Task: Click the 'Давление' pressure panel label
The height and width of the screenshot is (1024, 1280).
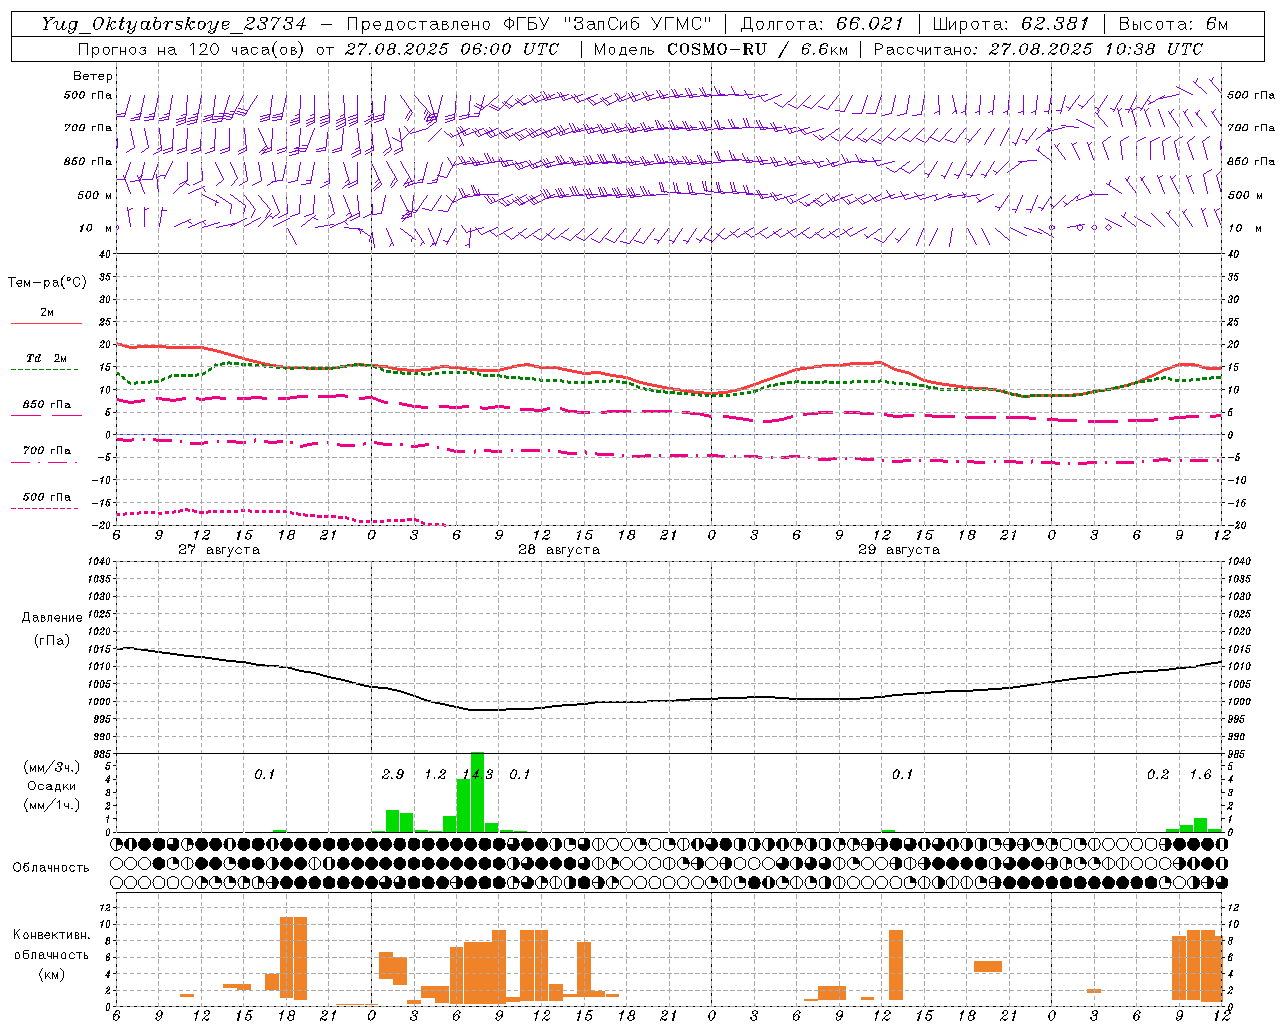Action: tap(52, 618)
